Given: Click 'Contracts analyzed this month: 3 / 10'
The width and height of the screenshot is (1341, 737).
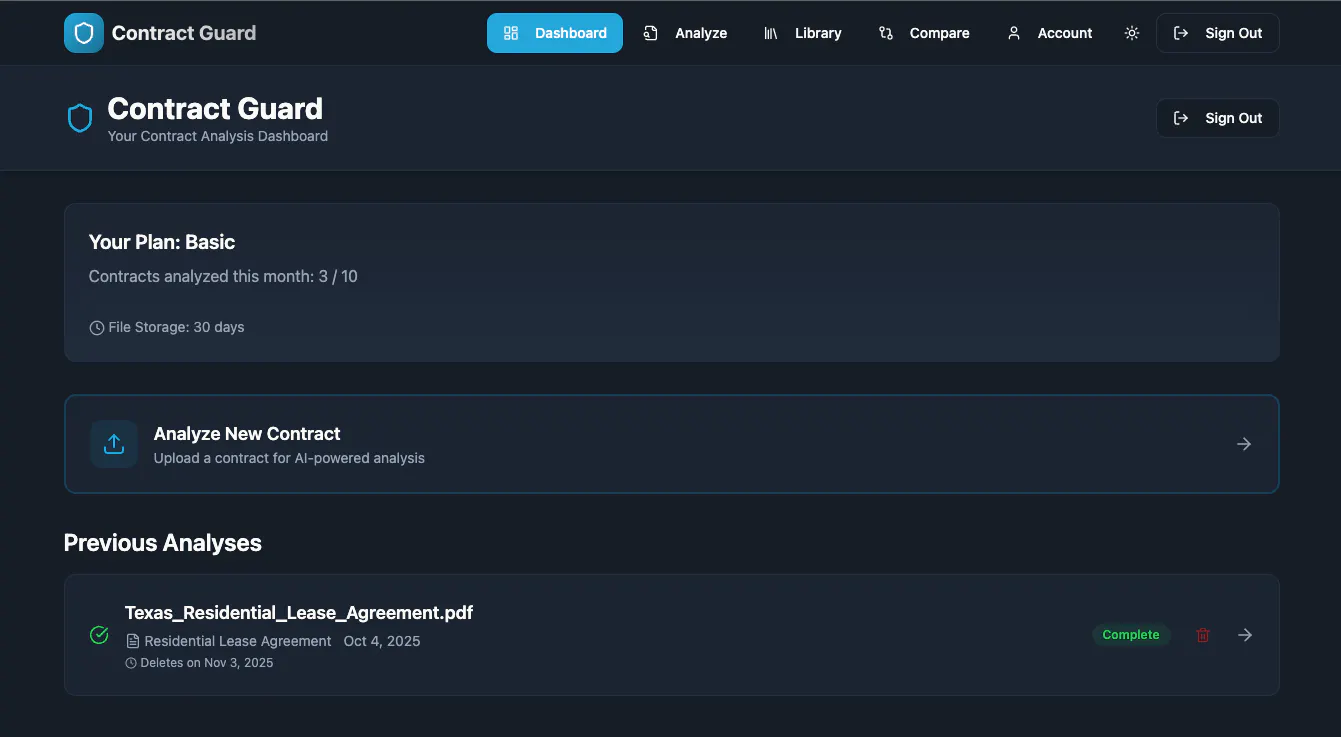Looking at the screenshot, I should click(223, 276).
